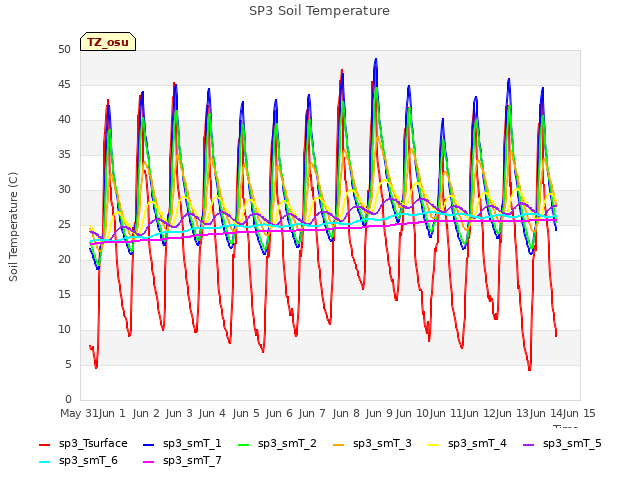Click the Jun 11 x-axis tick label
The image size is (640, 480).
(x=446, y=413)
